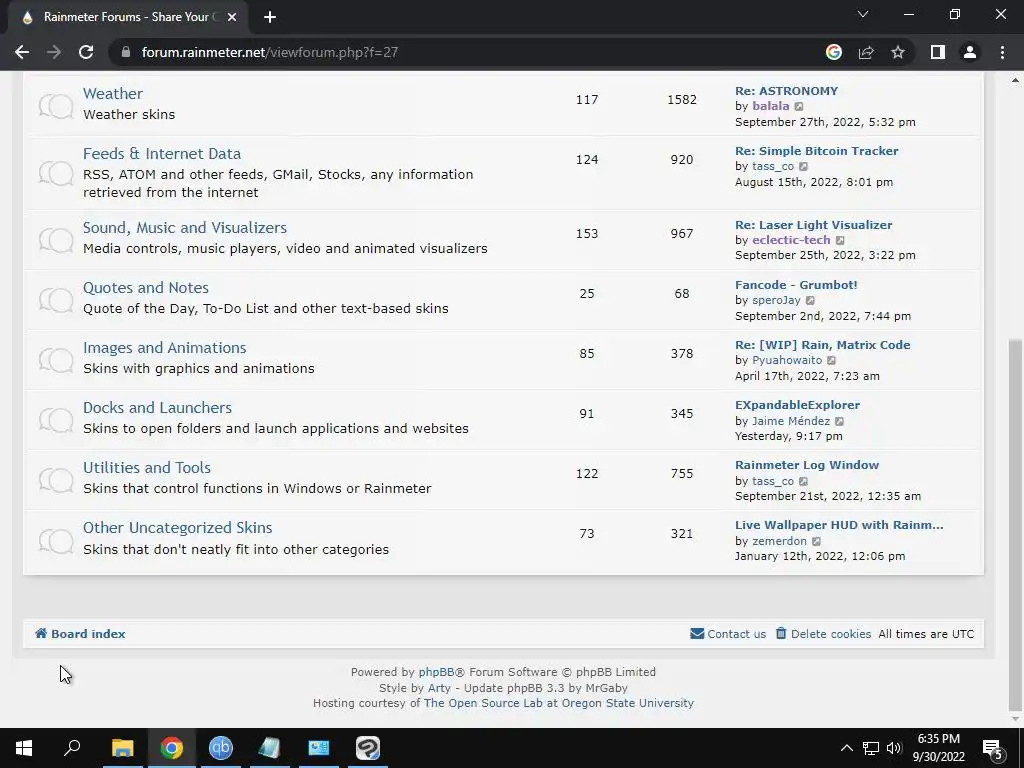
Task: Click forum icon beside Quotes and Notes
Action: [x=56, y=300]
